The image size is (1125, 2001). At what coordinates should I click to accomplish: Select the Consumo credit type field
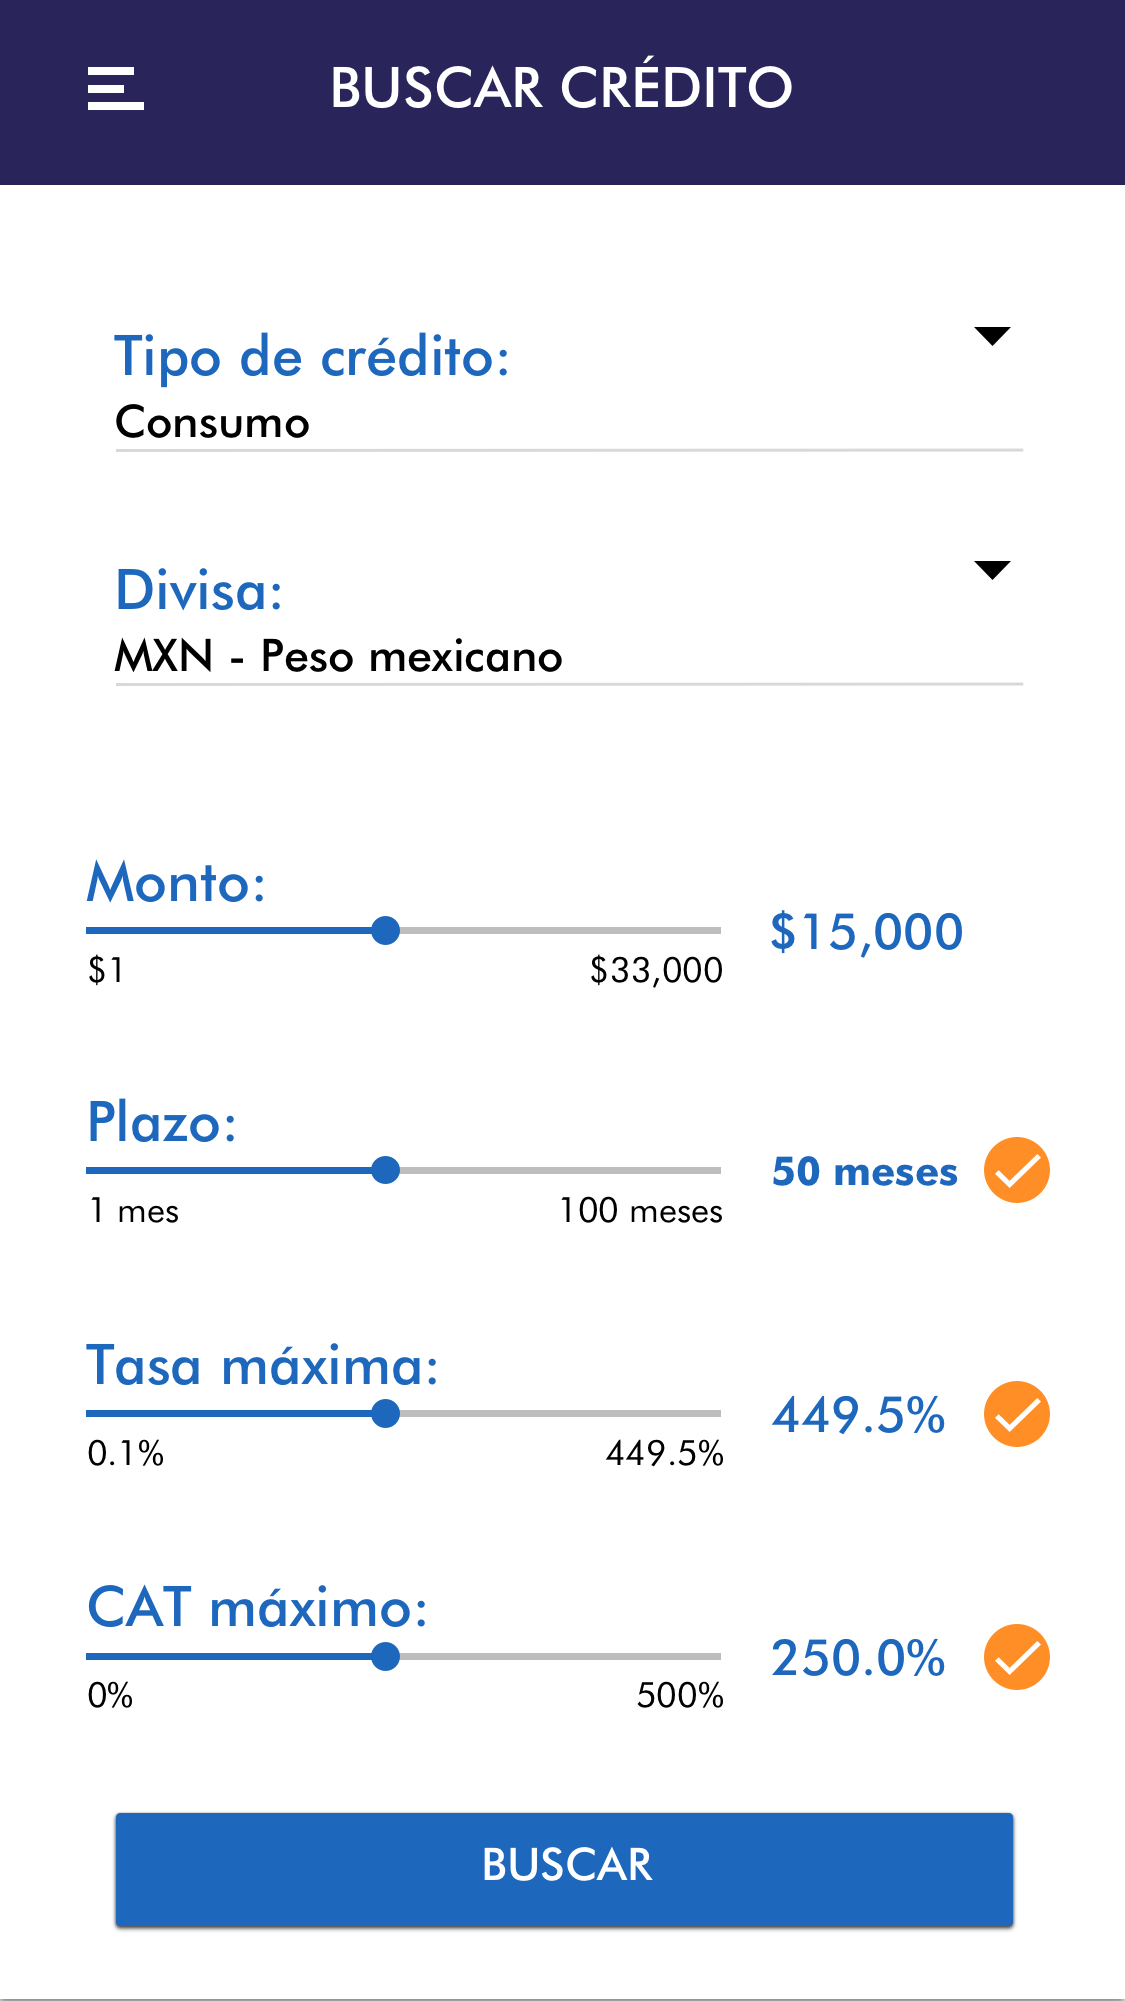(213, 422)
